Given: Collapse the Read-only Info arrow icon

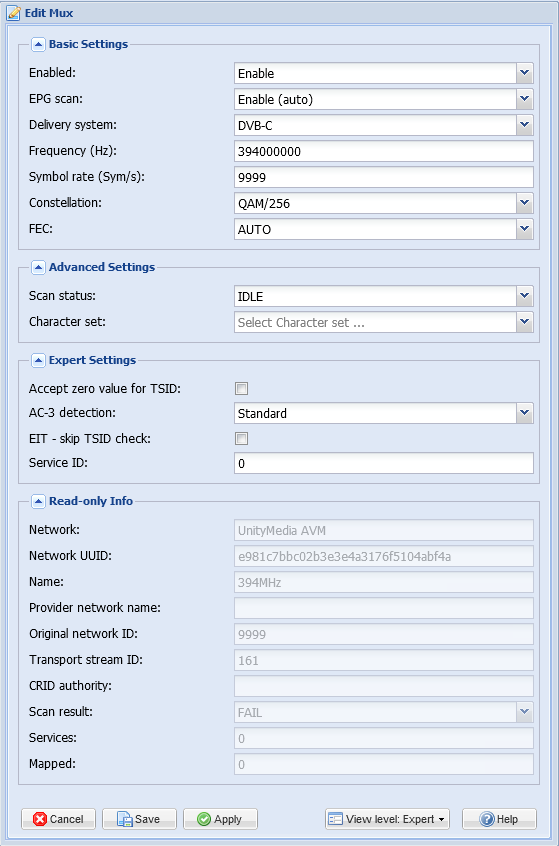Looking at the screenshot, I should click(x=38, y=501).
